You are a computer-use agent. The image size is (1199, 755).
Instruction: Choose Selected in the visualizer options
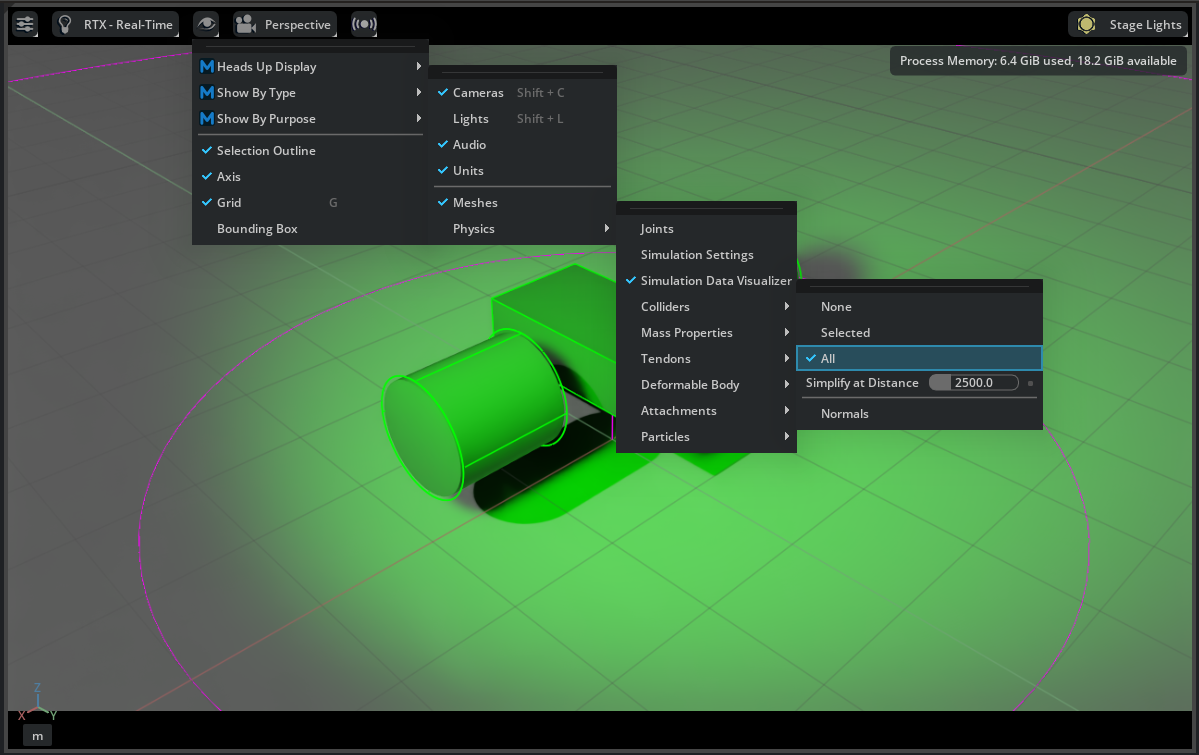845,332
